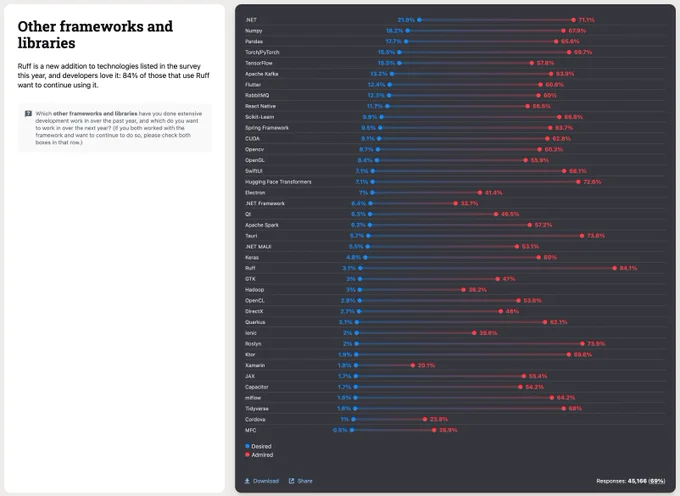
Task: Click the Download icon below the chart
Action: 248,481
